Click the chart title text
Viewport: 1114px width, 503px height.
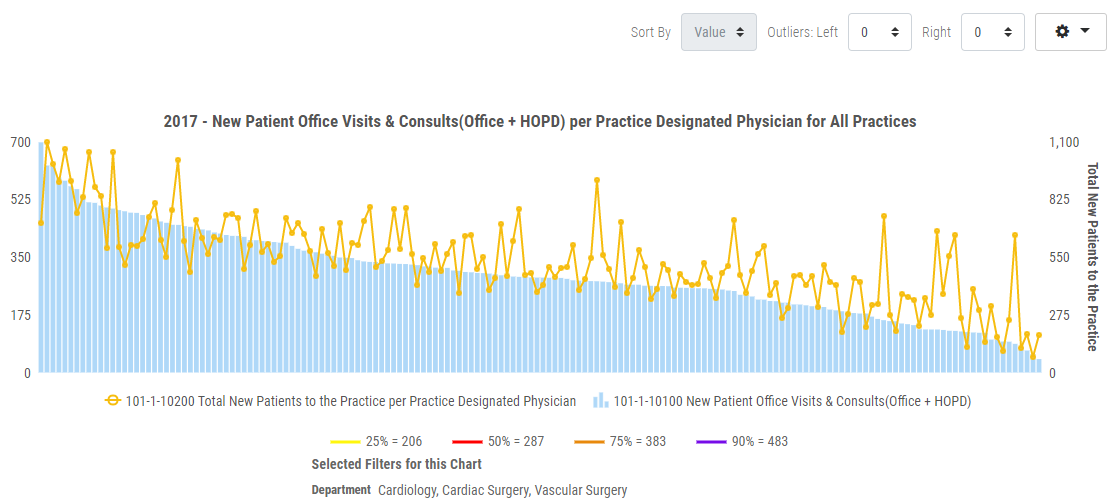pyautogui.click(x=540, y=121)
